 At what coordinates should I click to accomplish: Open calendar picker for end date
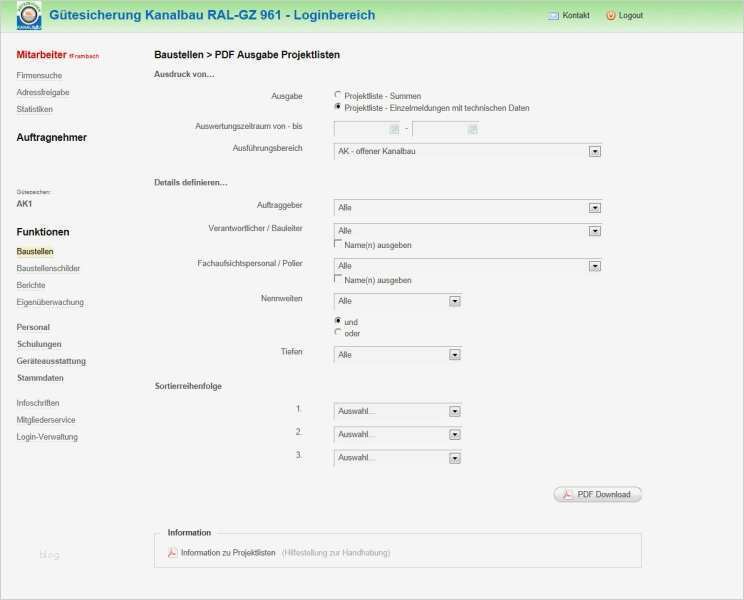pos(472,129)
